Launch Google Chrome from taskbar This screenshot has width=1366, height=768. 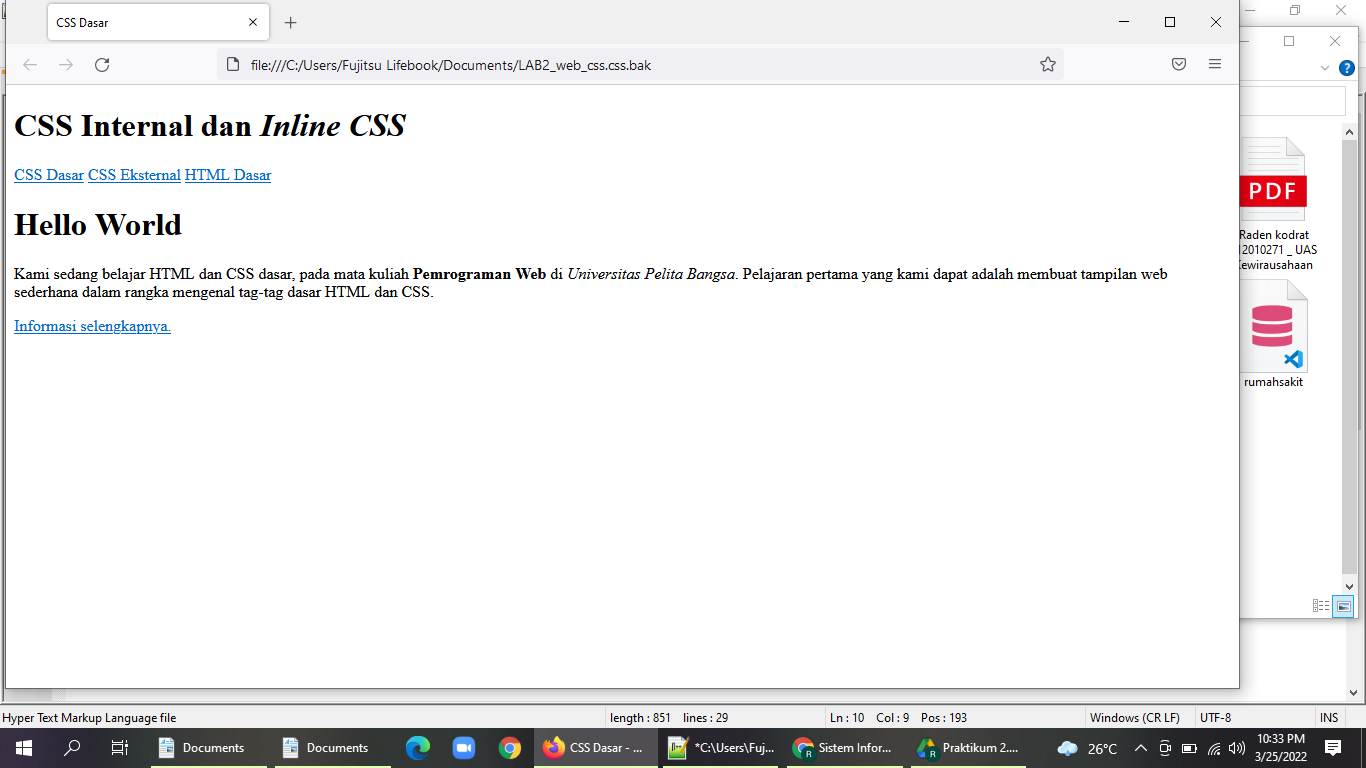coord(510,748)
